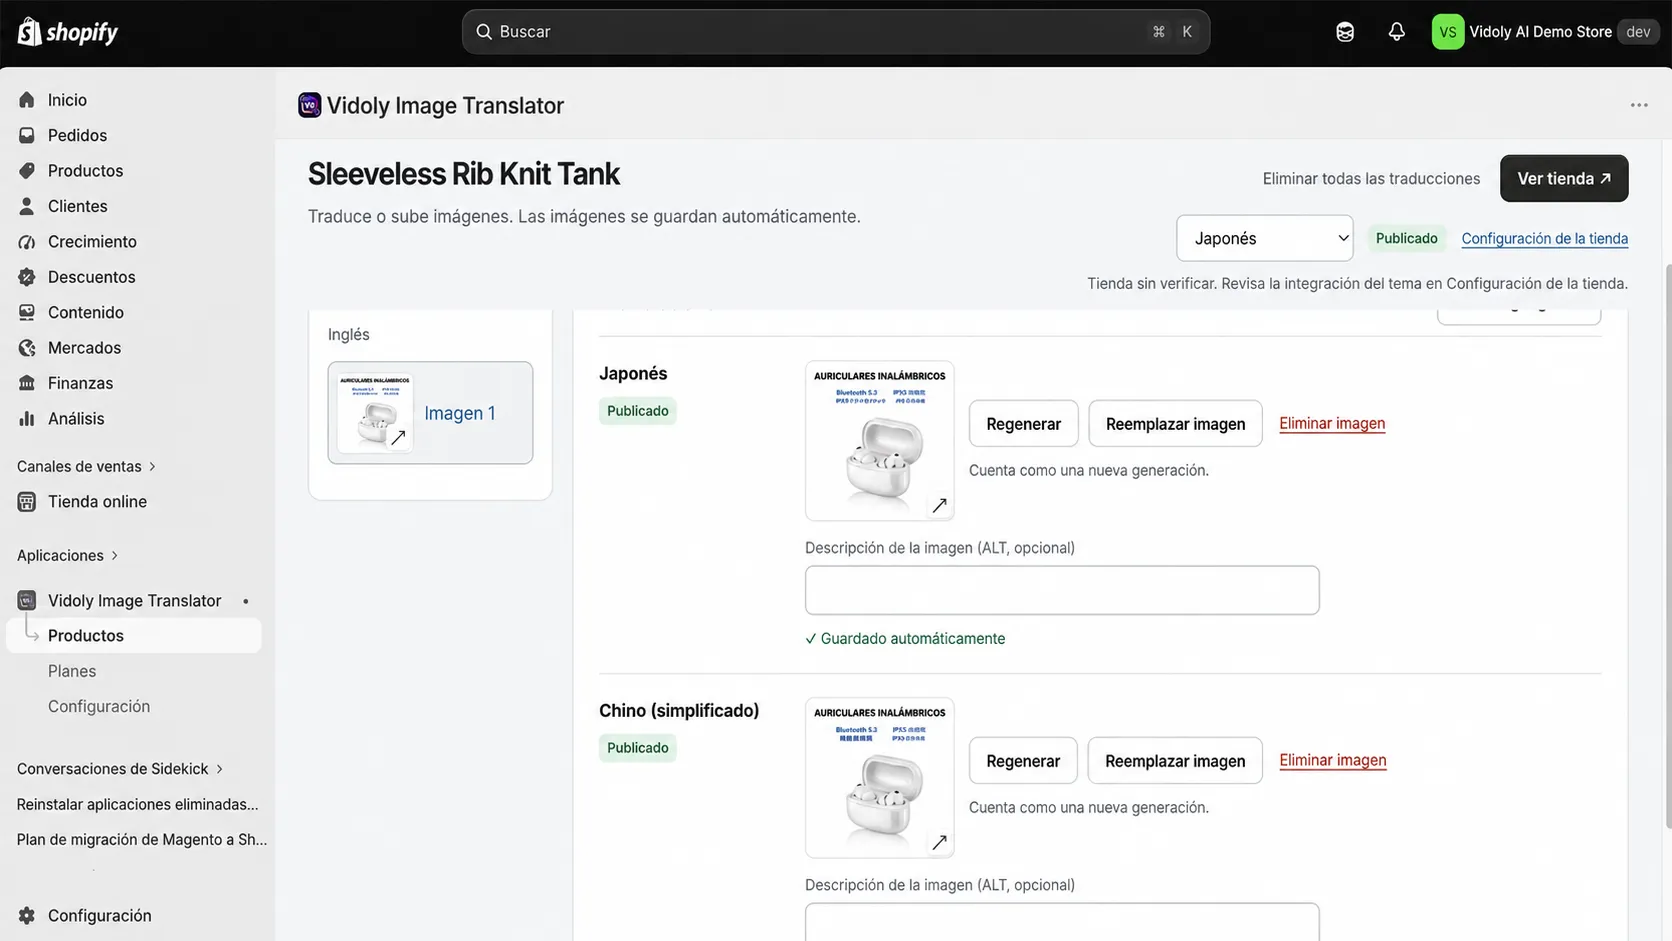Click Reemplazar imagen for Japonés

1175,424
